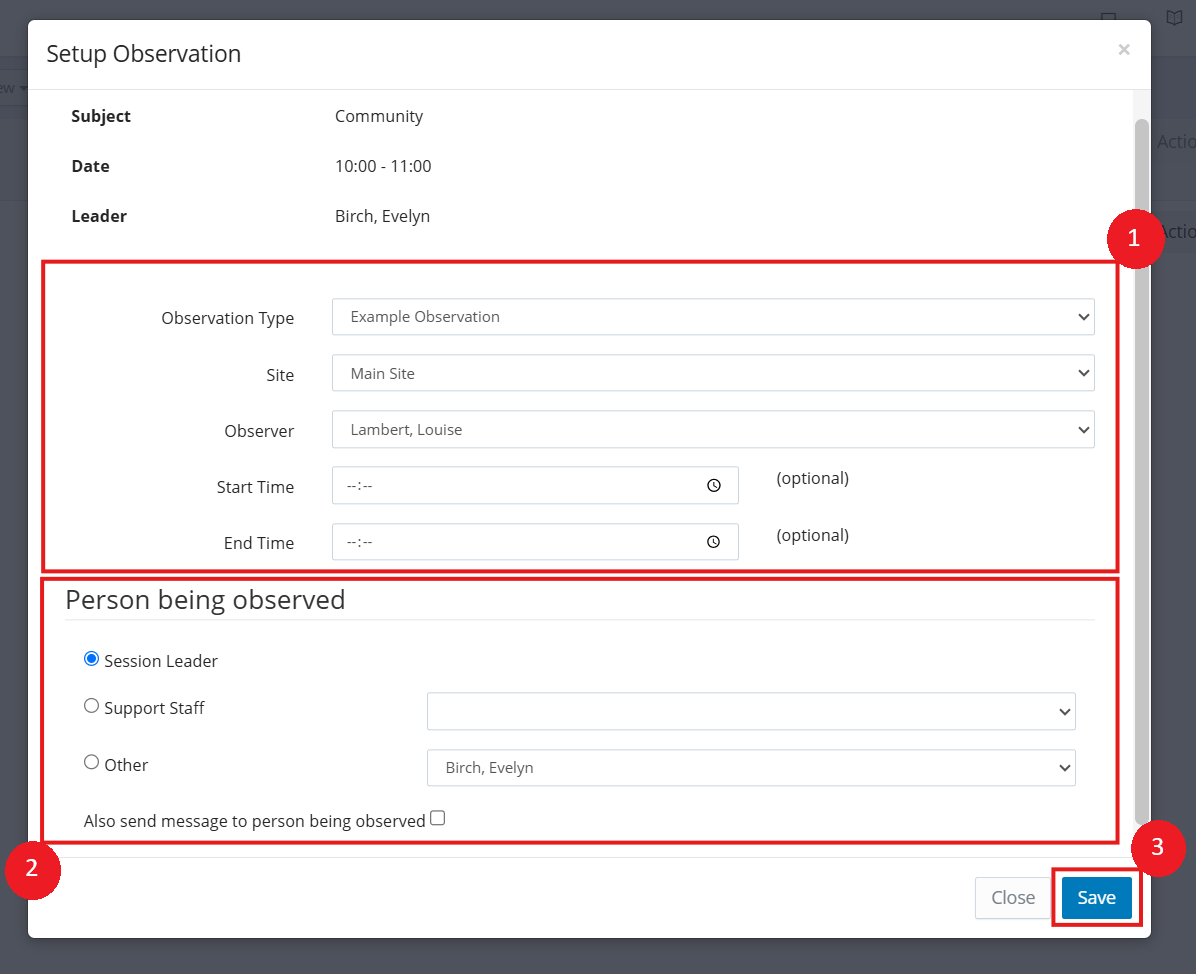Viewport: 1196px width, 974px height.
Task: Select the Other radio button
Action: click(92, 763)
